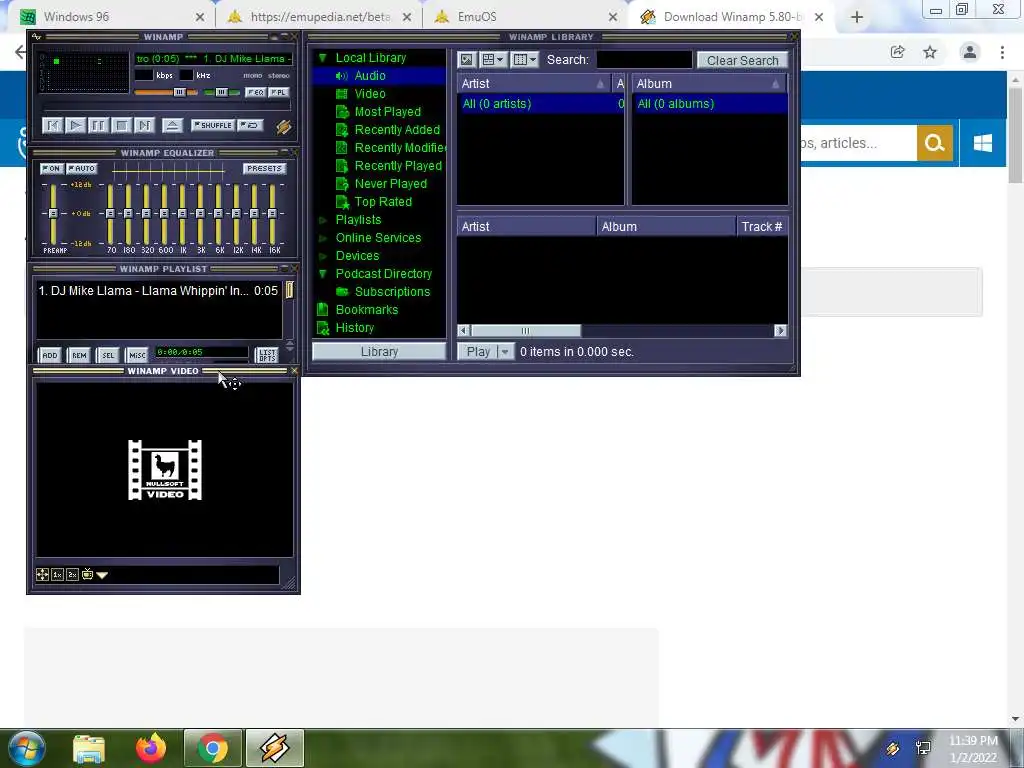Start playback with the Winamp Play button

coord(75,125)
